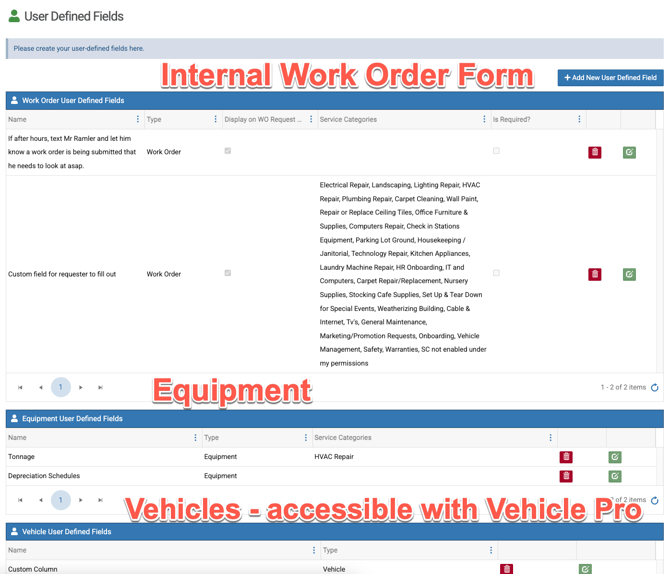Go to next page in Work Order pager
The height and width of the screenshot is (574, 670).
[81, 387]
